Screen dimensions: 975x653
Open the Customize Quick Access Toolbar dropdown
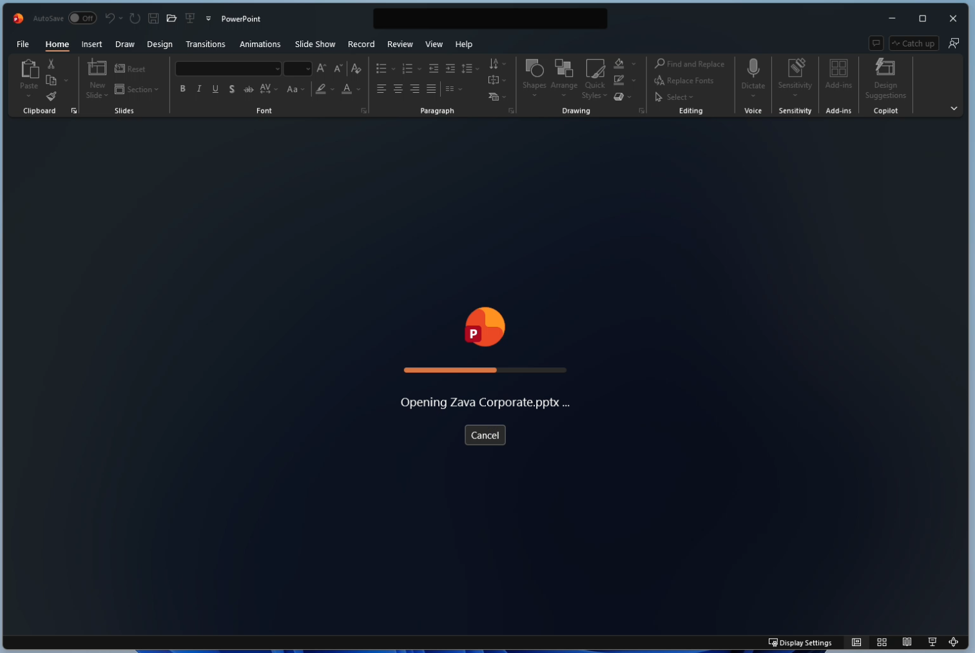coord(208,19)
